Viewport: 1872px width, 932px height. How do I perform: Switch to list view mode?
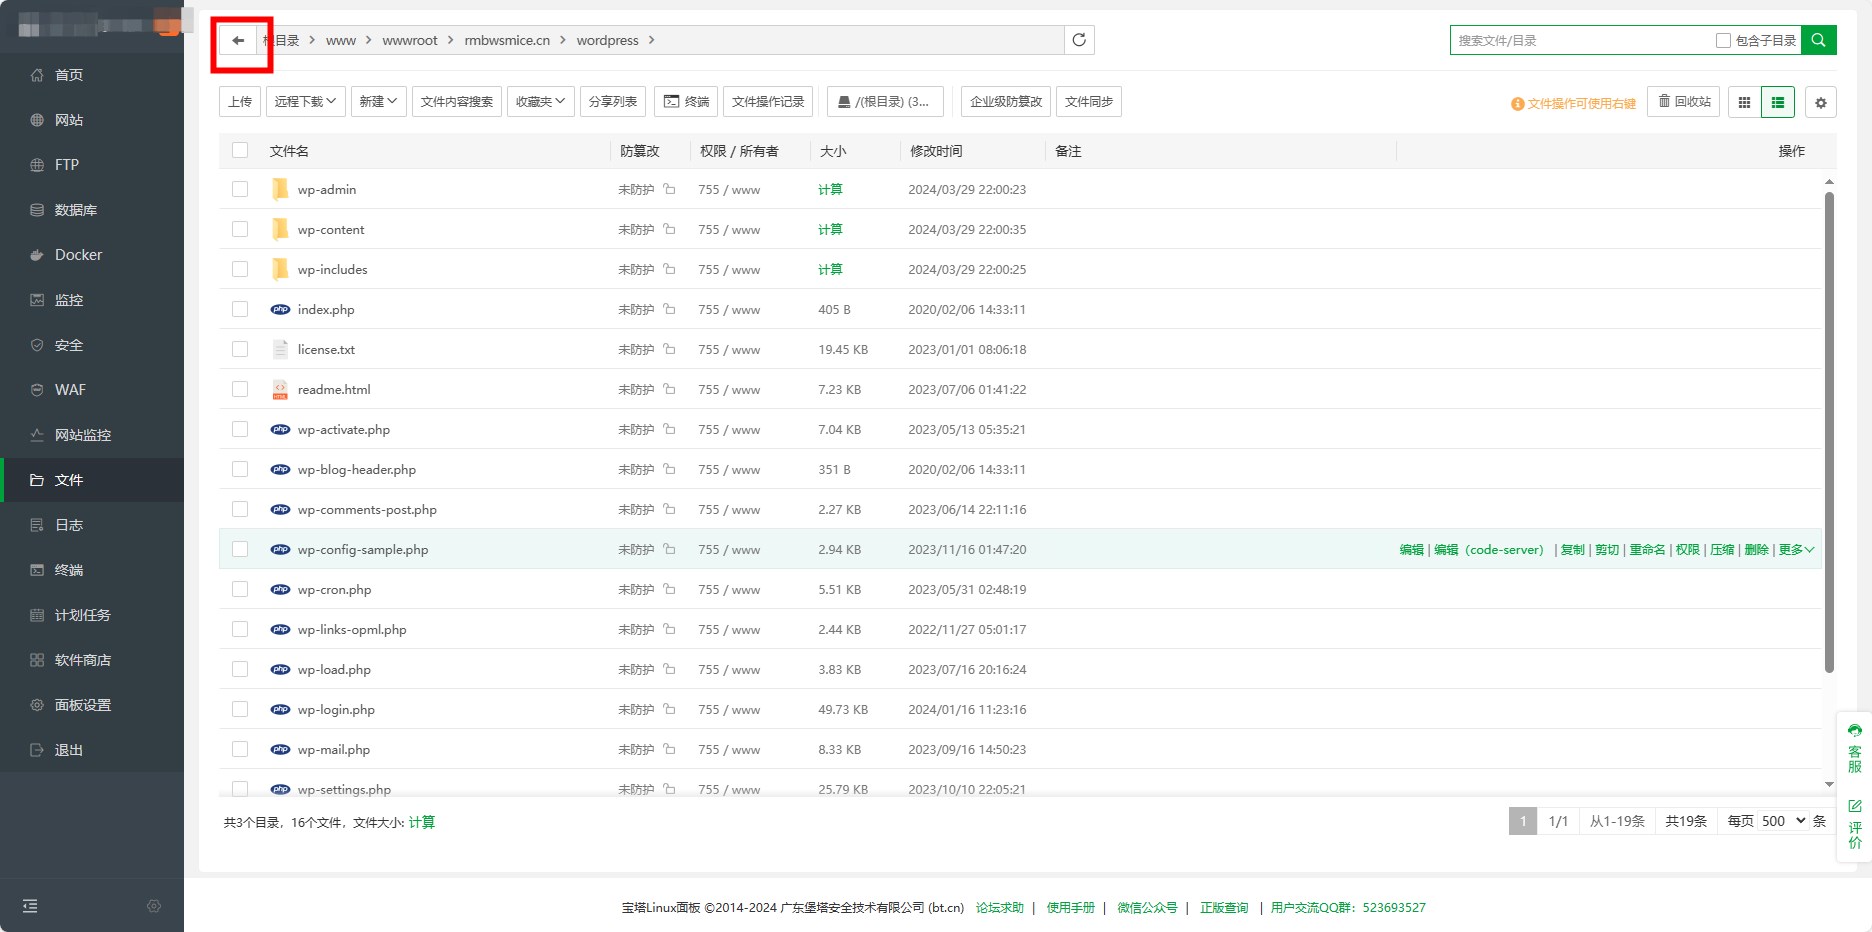tap(1778, 102)
